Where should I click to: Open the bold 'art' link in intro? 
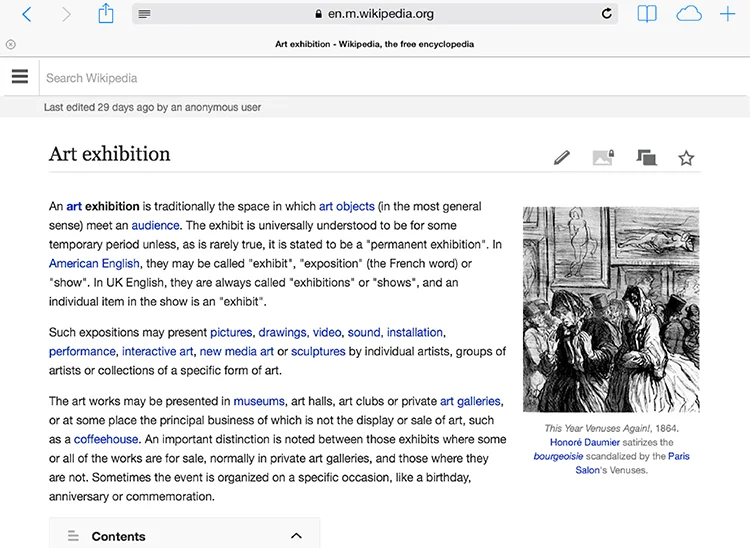point(74,207)
